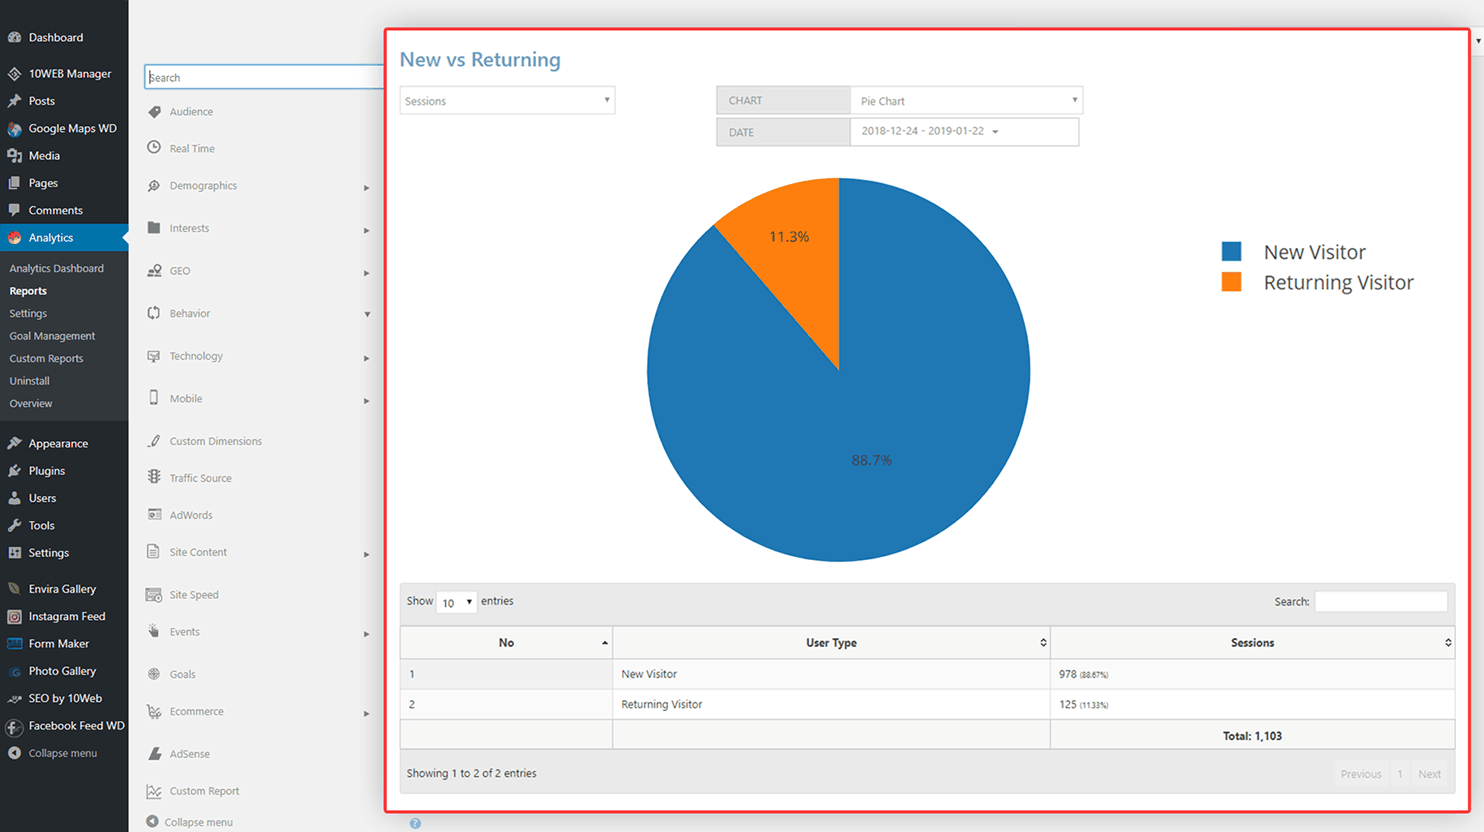
Task: Switch to the Analytics Dashboard
Action: pos(55,268)
